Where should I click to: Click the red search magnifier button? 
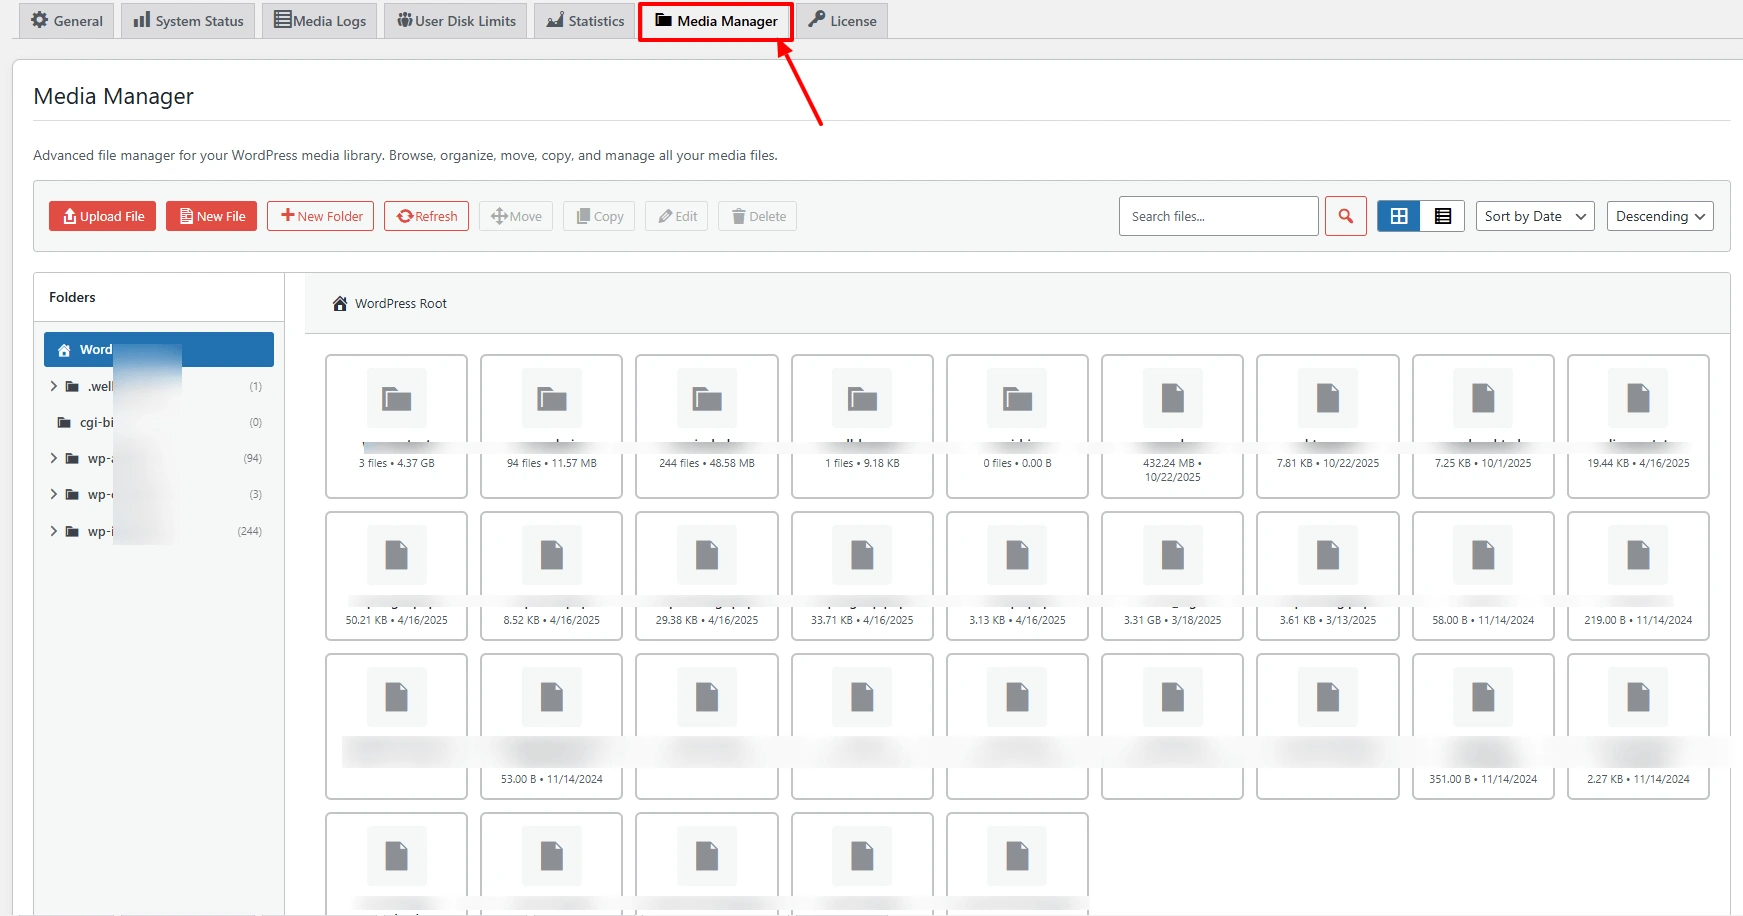(1345, 216)
